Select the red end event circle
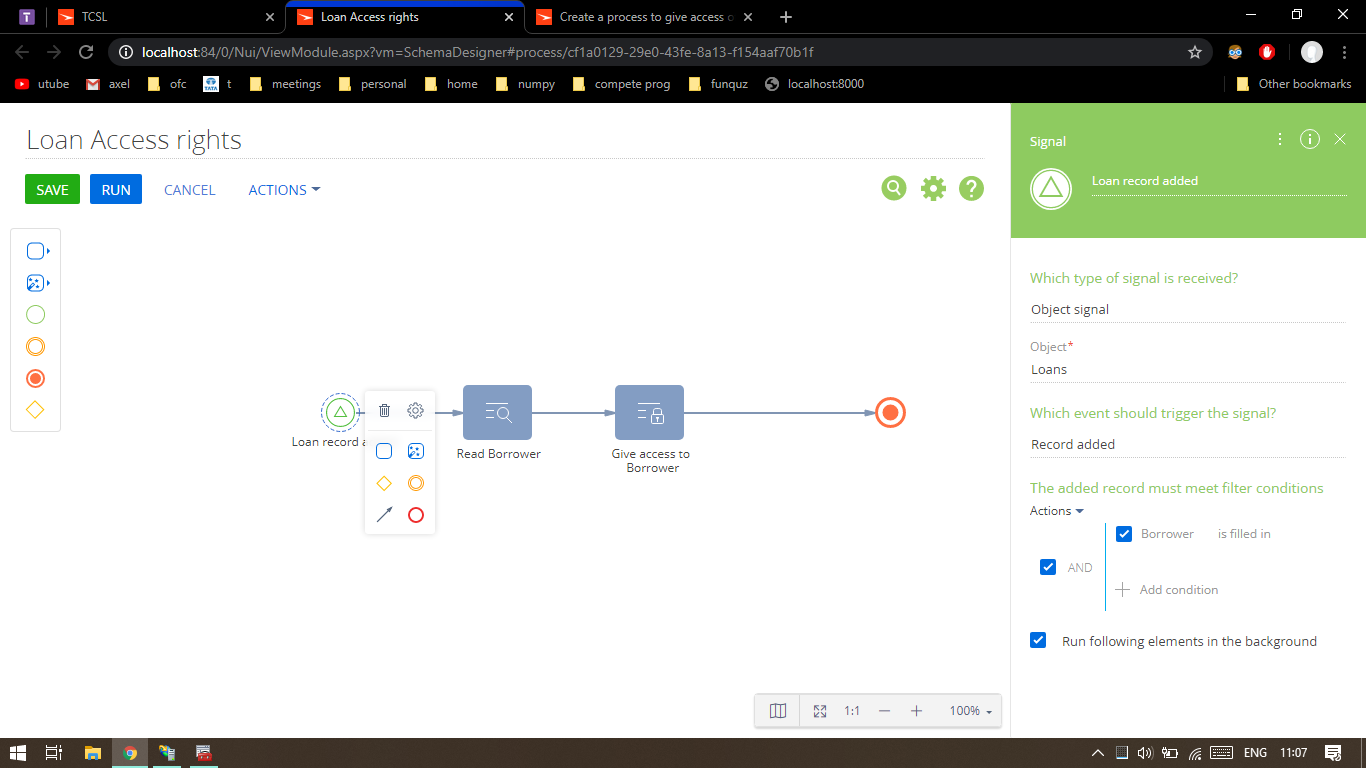 (x=890, y=412)
